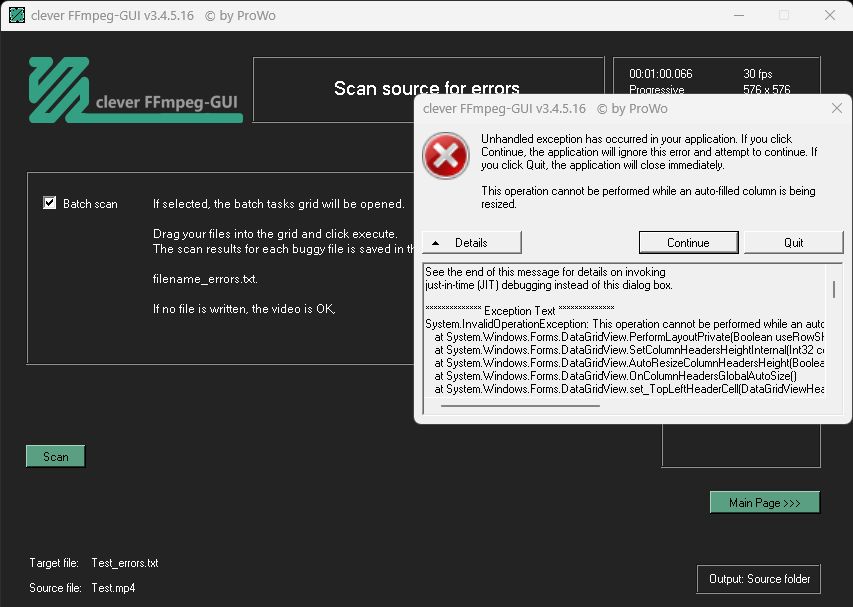The height and width of the screenshot is (607, 853).
Task: Click the clever FFmpeg-GUI title bar app icon
Action: click(17, 15)
